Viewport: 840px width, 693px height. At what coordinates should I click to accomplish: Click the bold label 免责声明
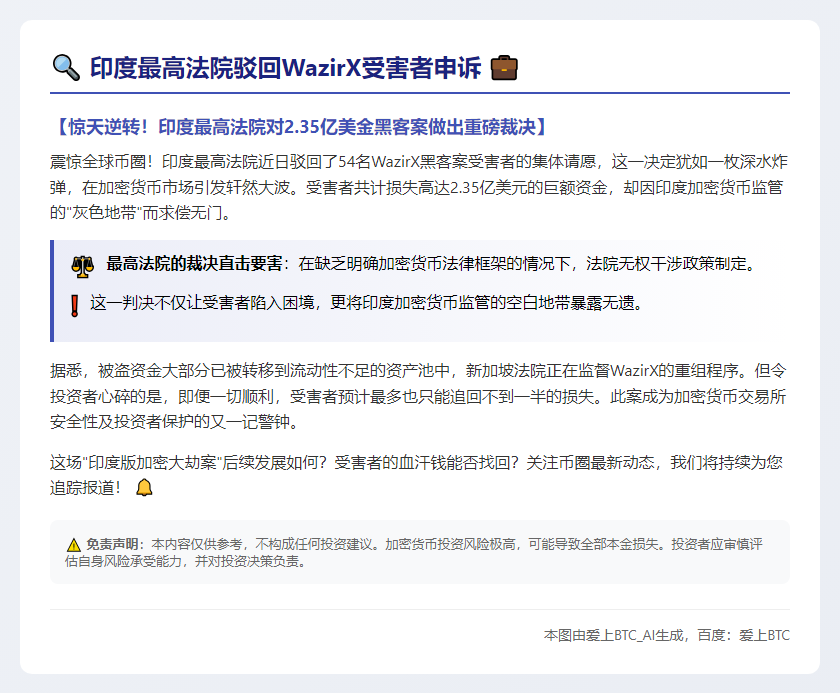click(112, 544)
